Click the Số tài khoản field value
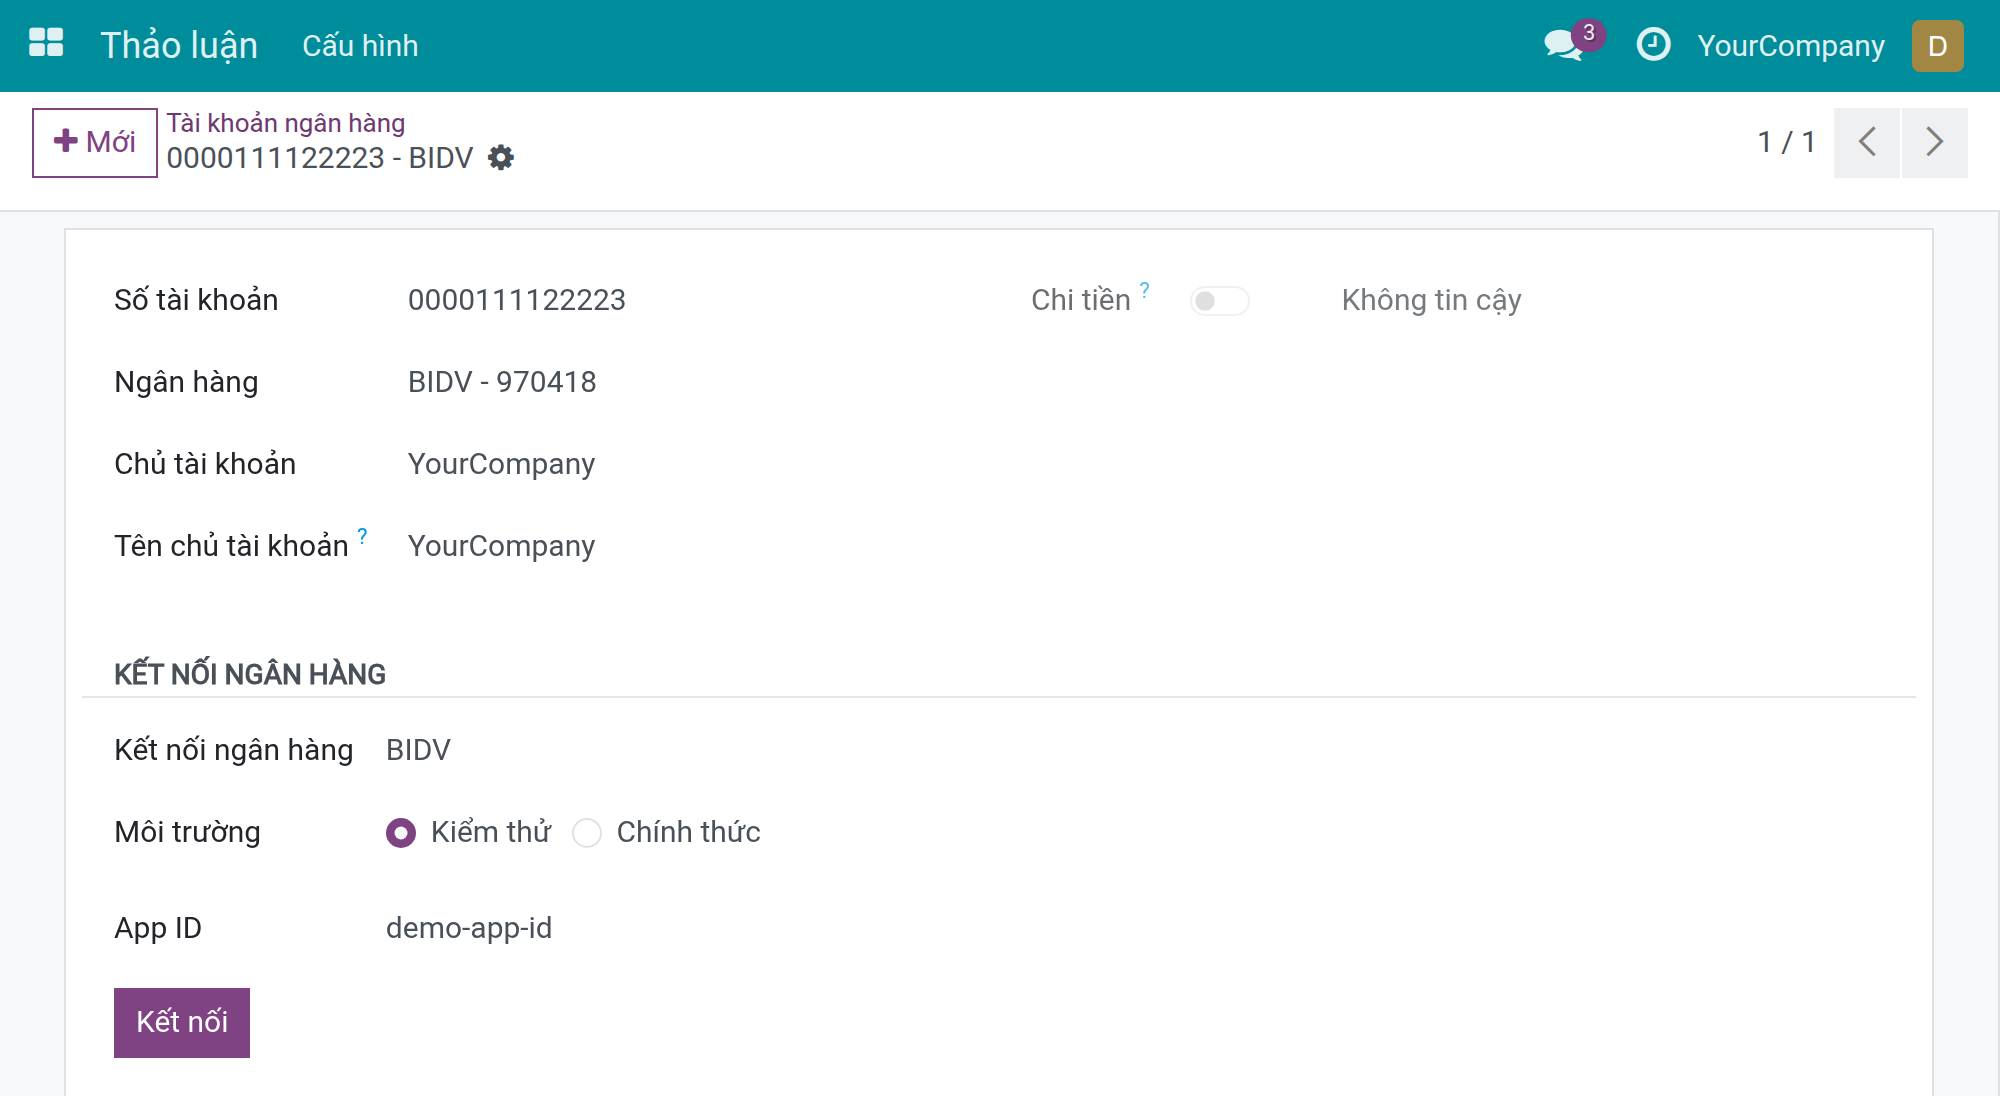The image size is (2000, 1096). click(517, 300)
